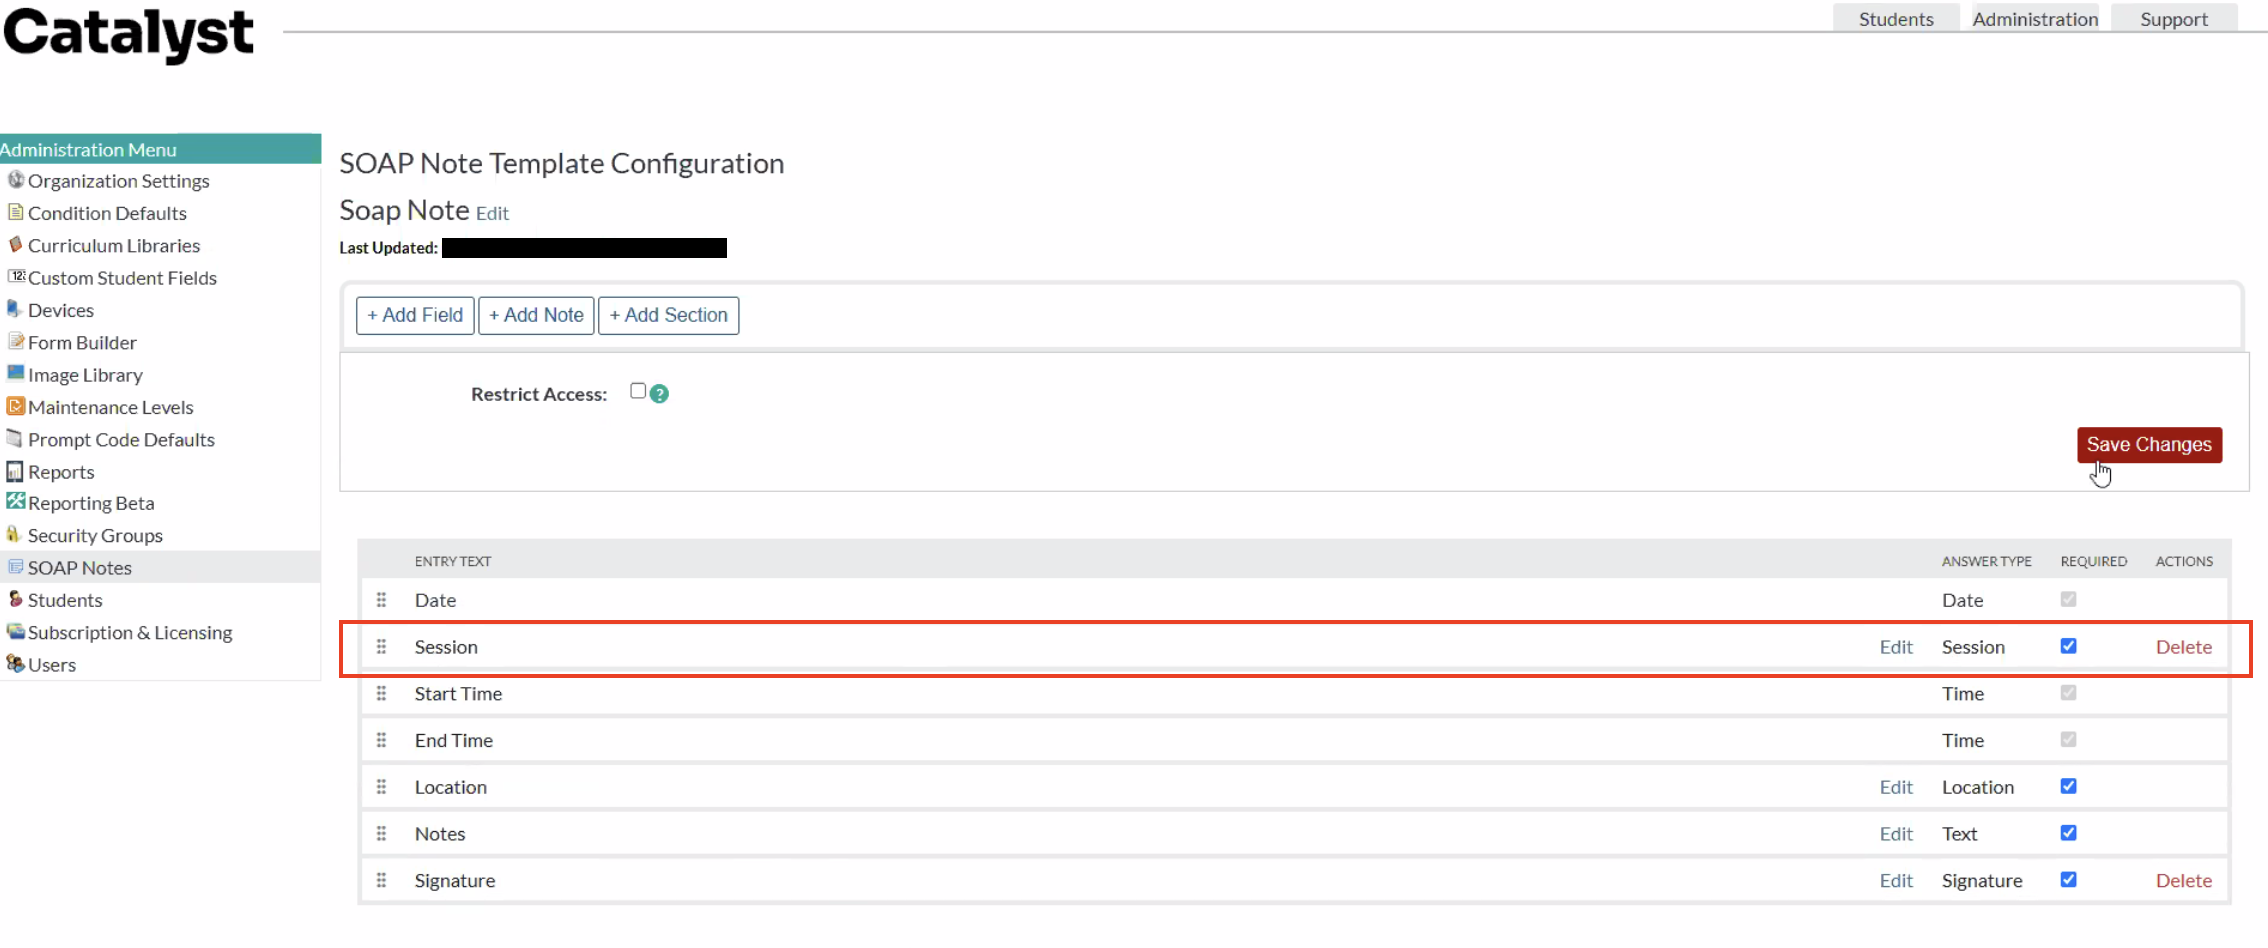Click the Image Library icon
The width and height of the screenshot is (2268, 948).
point(15,374)
